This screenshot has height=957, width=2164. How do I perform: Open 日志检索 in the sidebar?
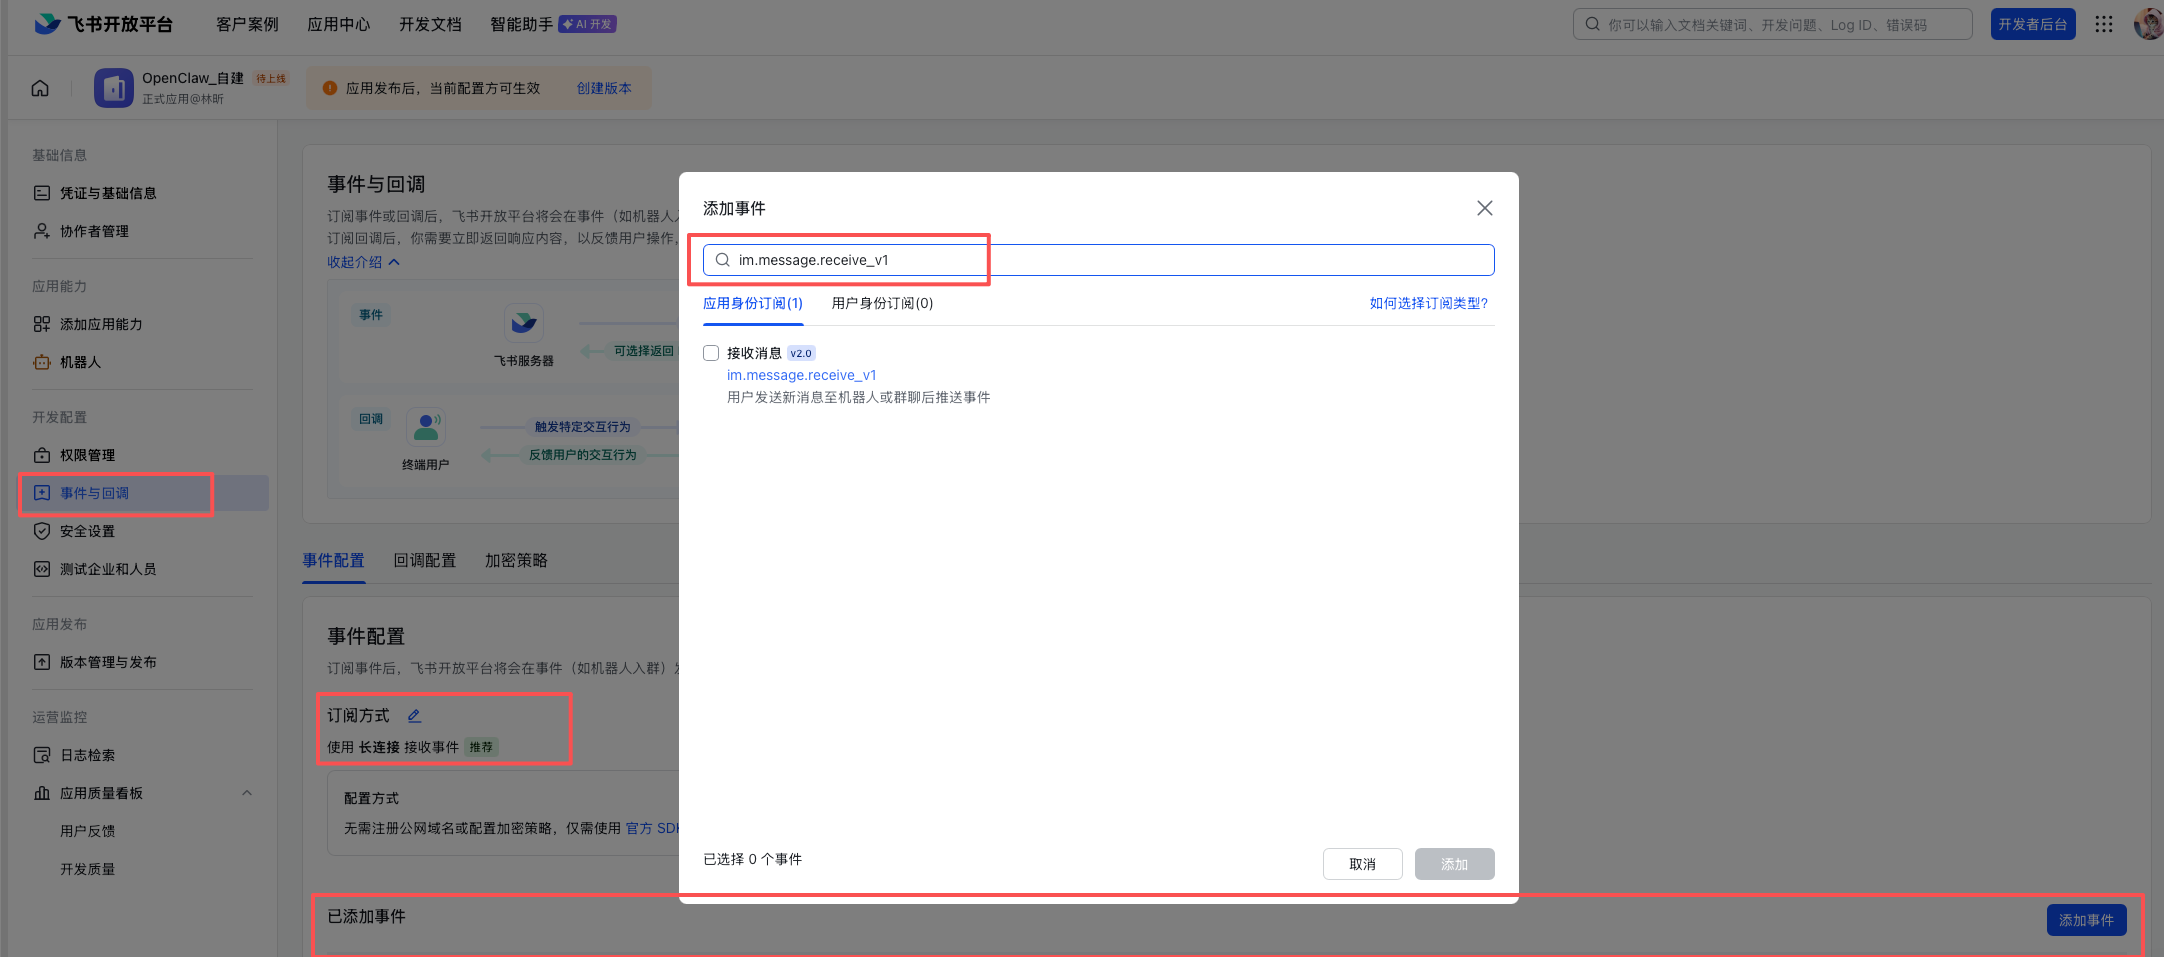click(x=87, y=755)
